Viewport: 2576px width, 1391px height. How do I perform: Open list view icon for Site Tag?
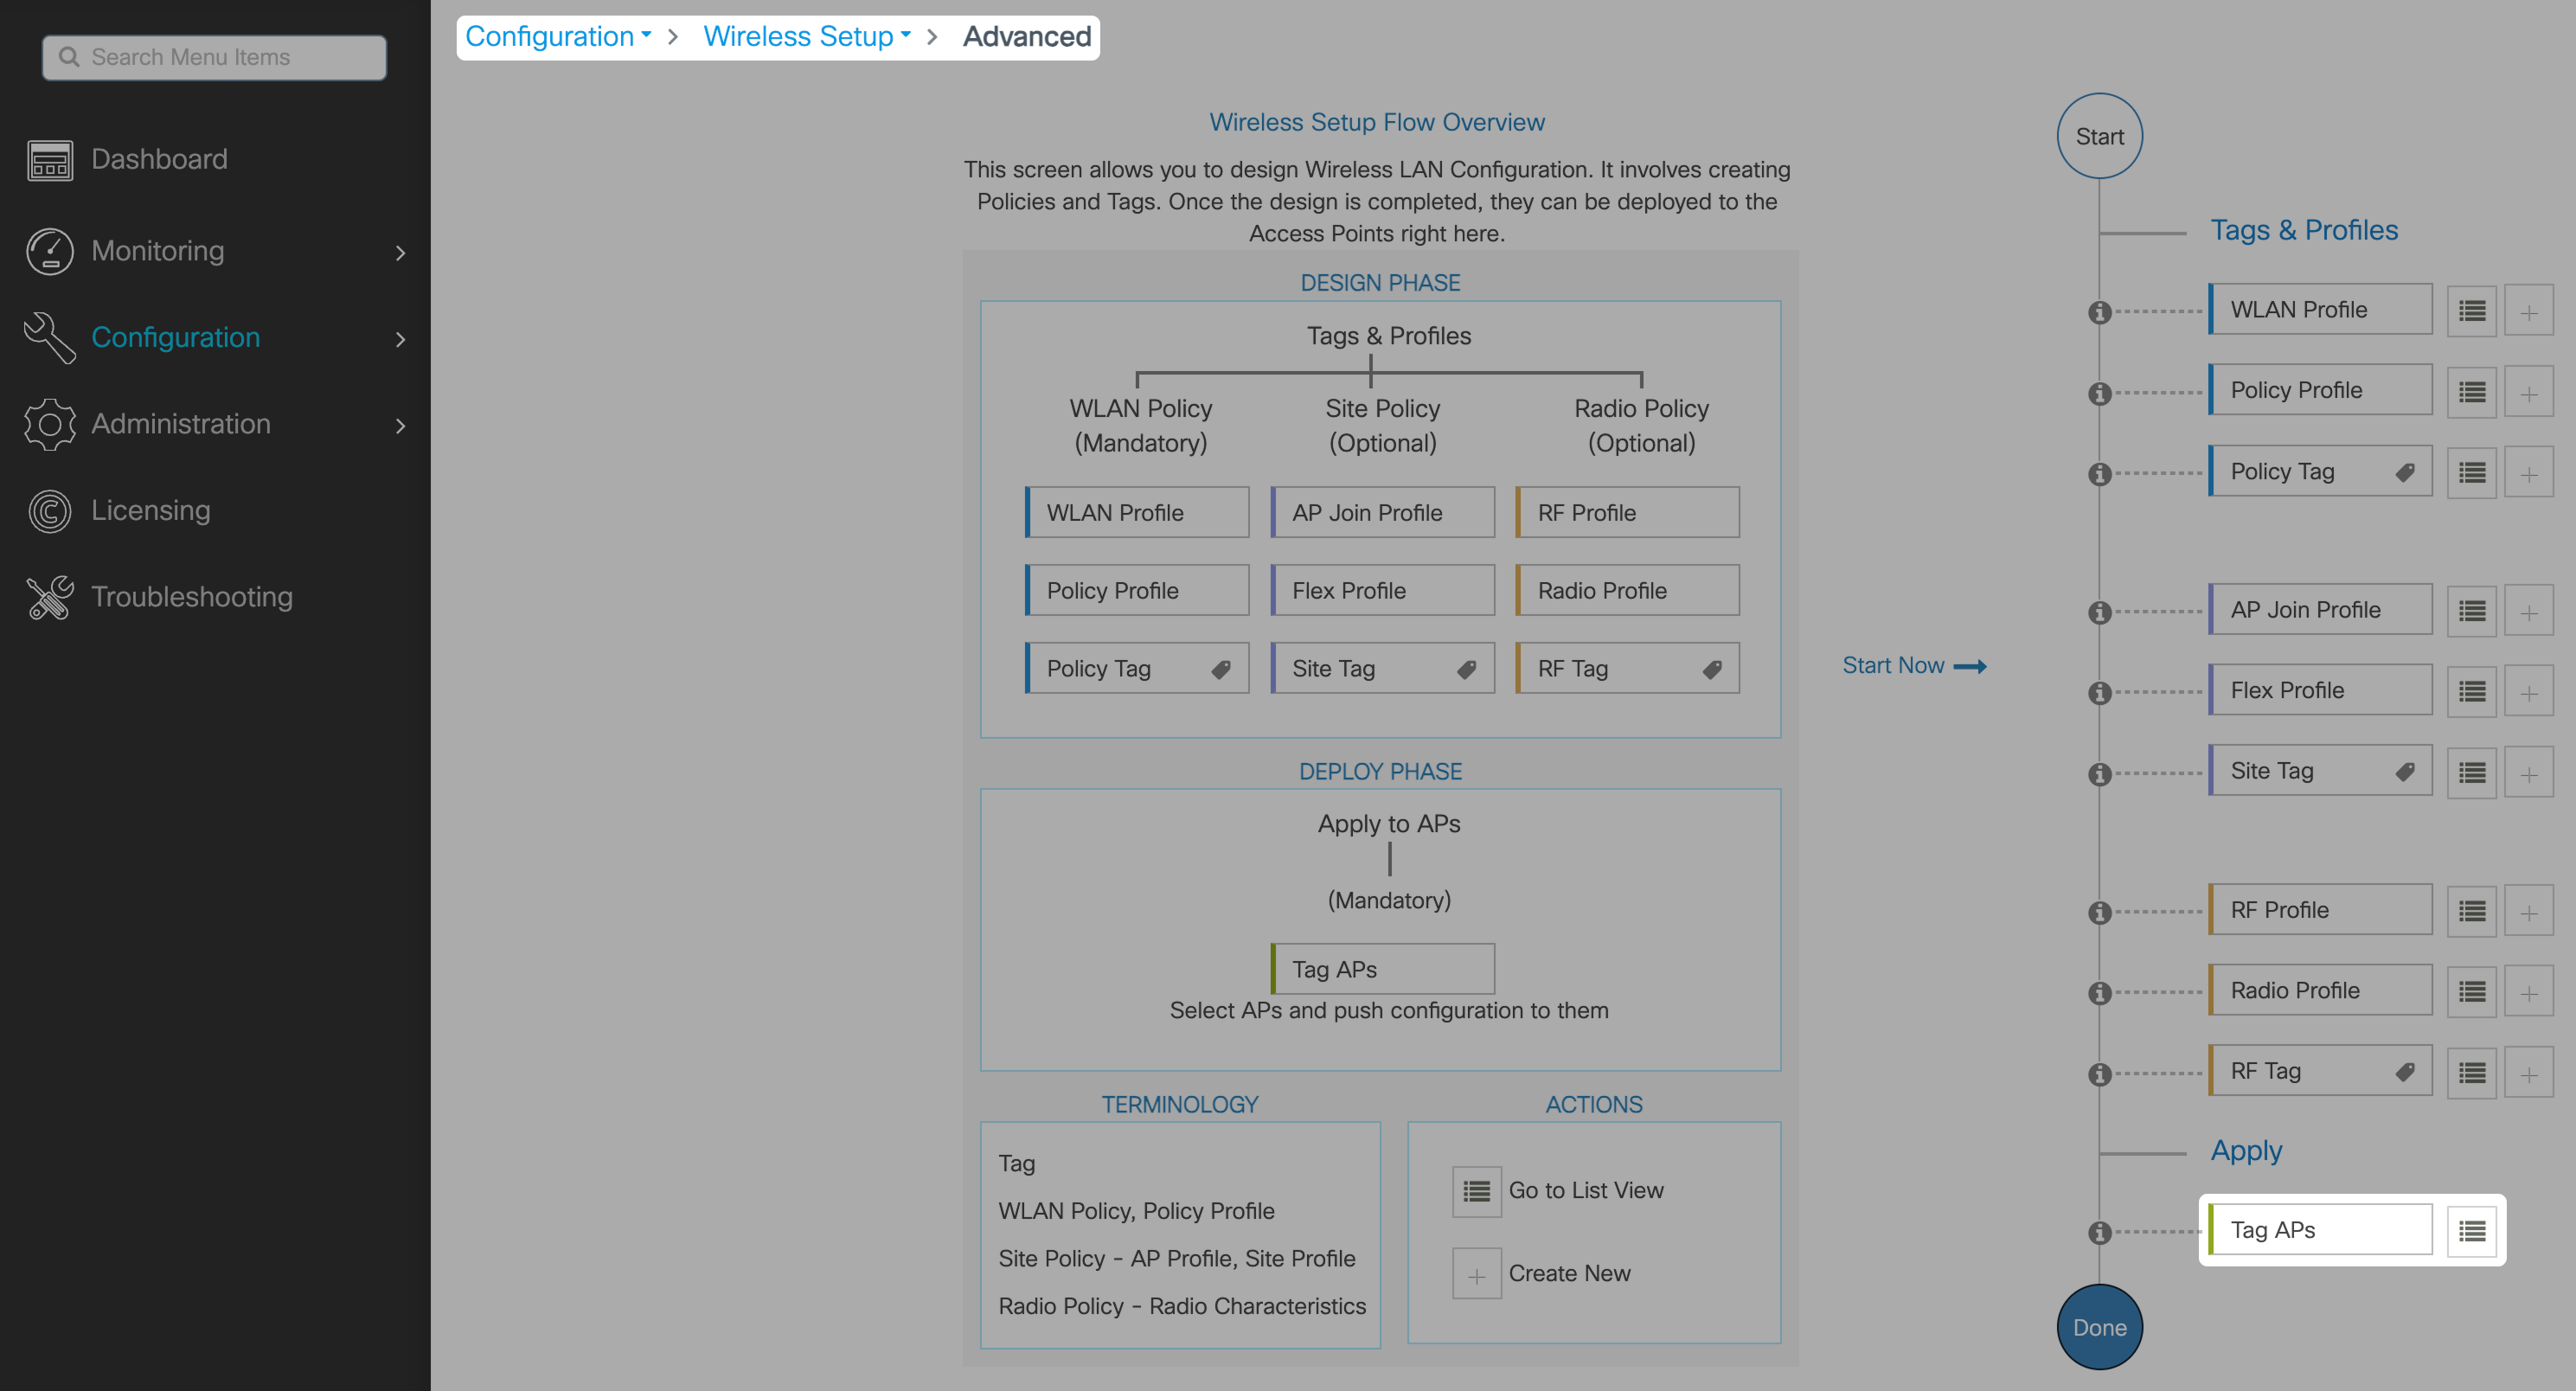[2471, 773]
